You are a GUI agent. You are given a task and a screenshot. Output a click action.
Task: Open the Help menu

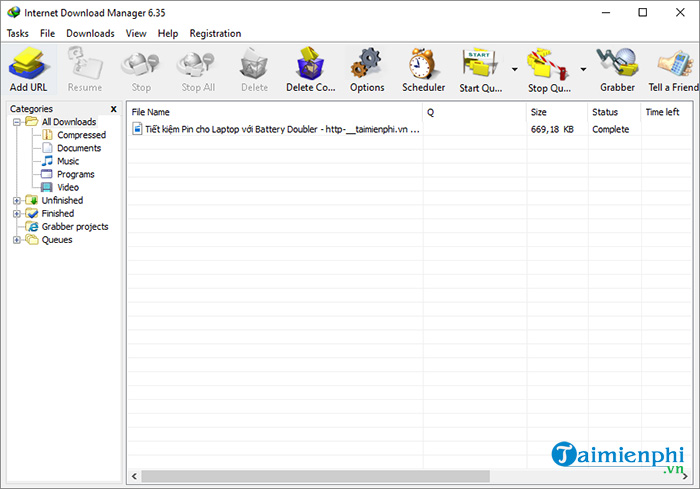pyautogui.click(x=168, y=33)
